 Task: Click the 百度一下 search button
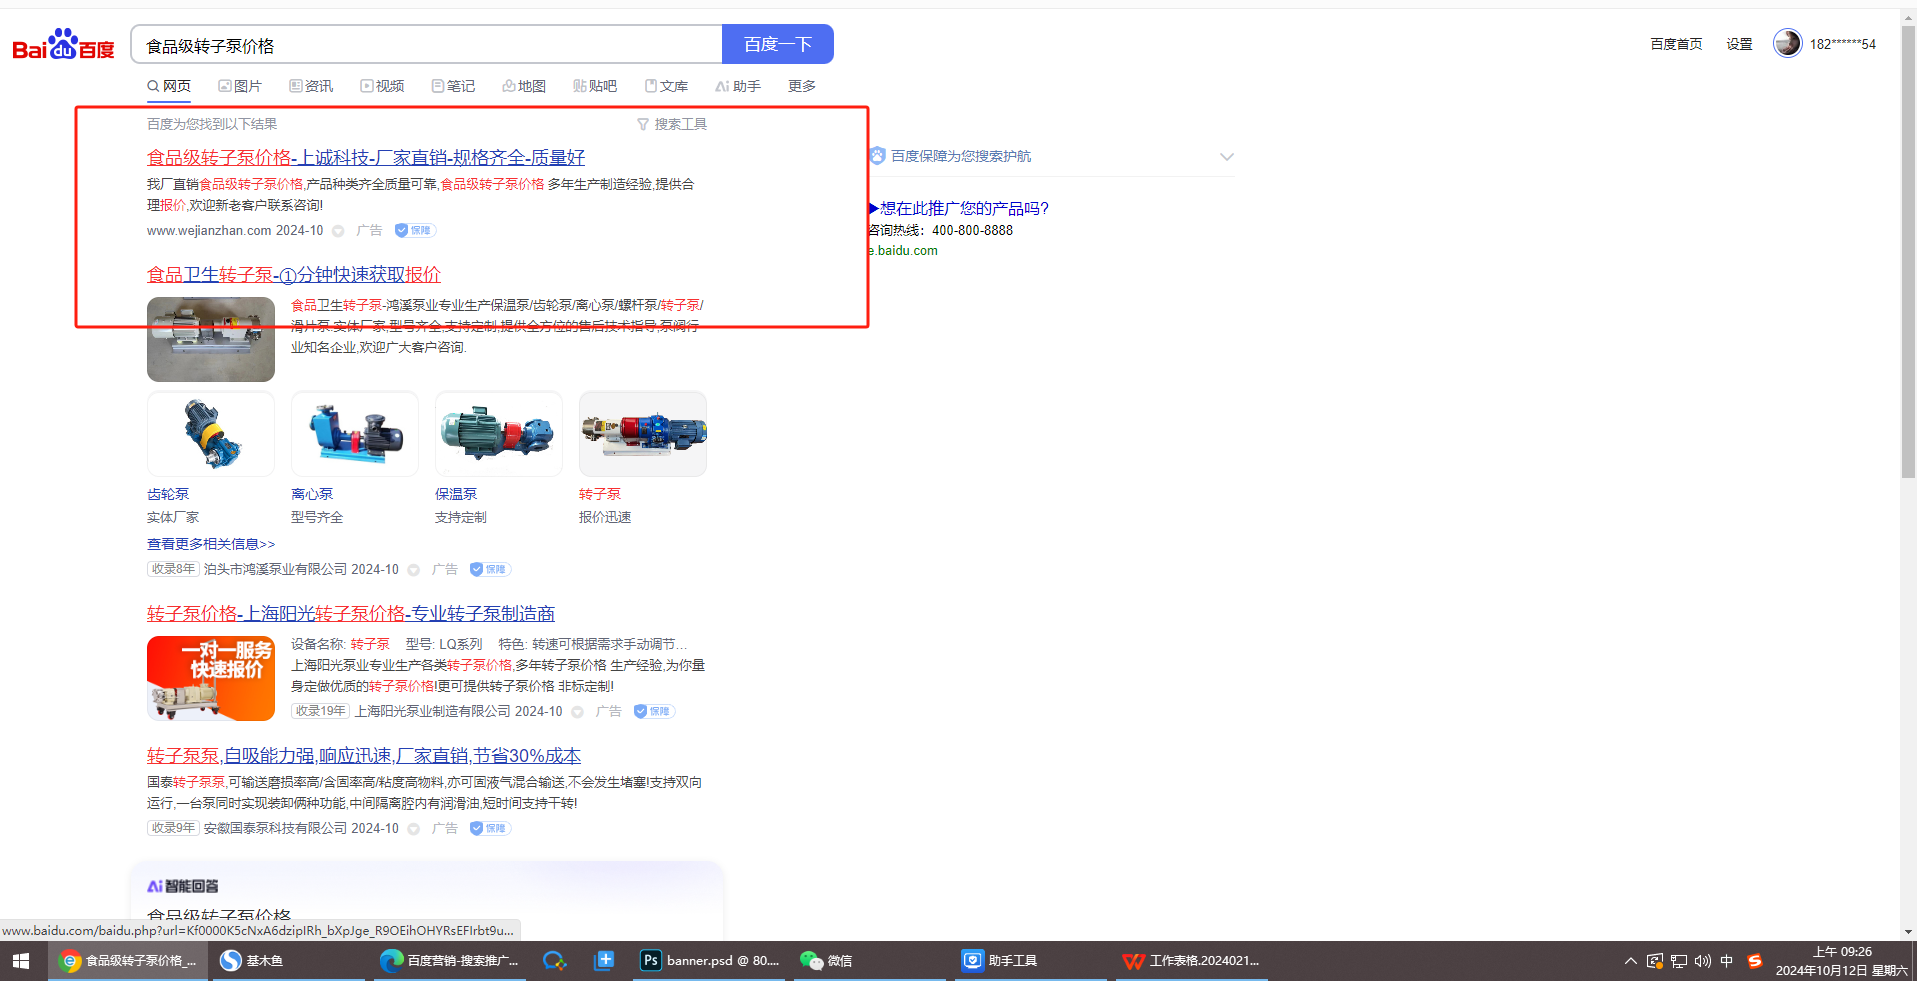pyautogui.click(x=778, y=44)
